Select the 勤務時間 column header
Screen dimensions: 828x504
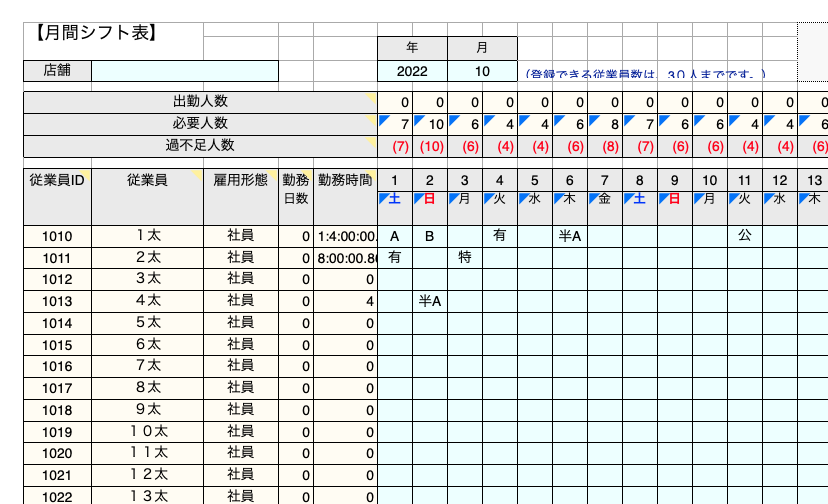point(345,181)
